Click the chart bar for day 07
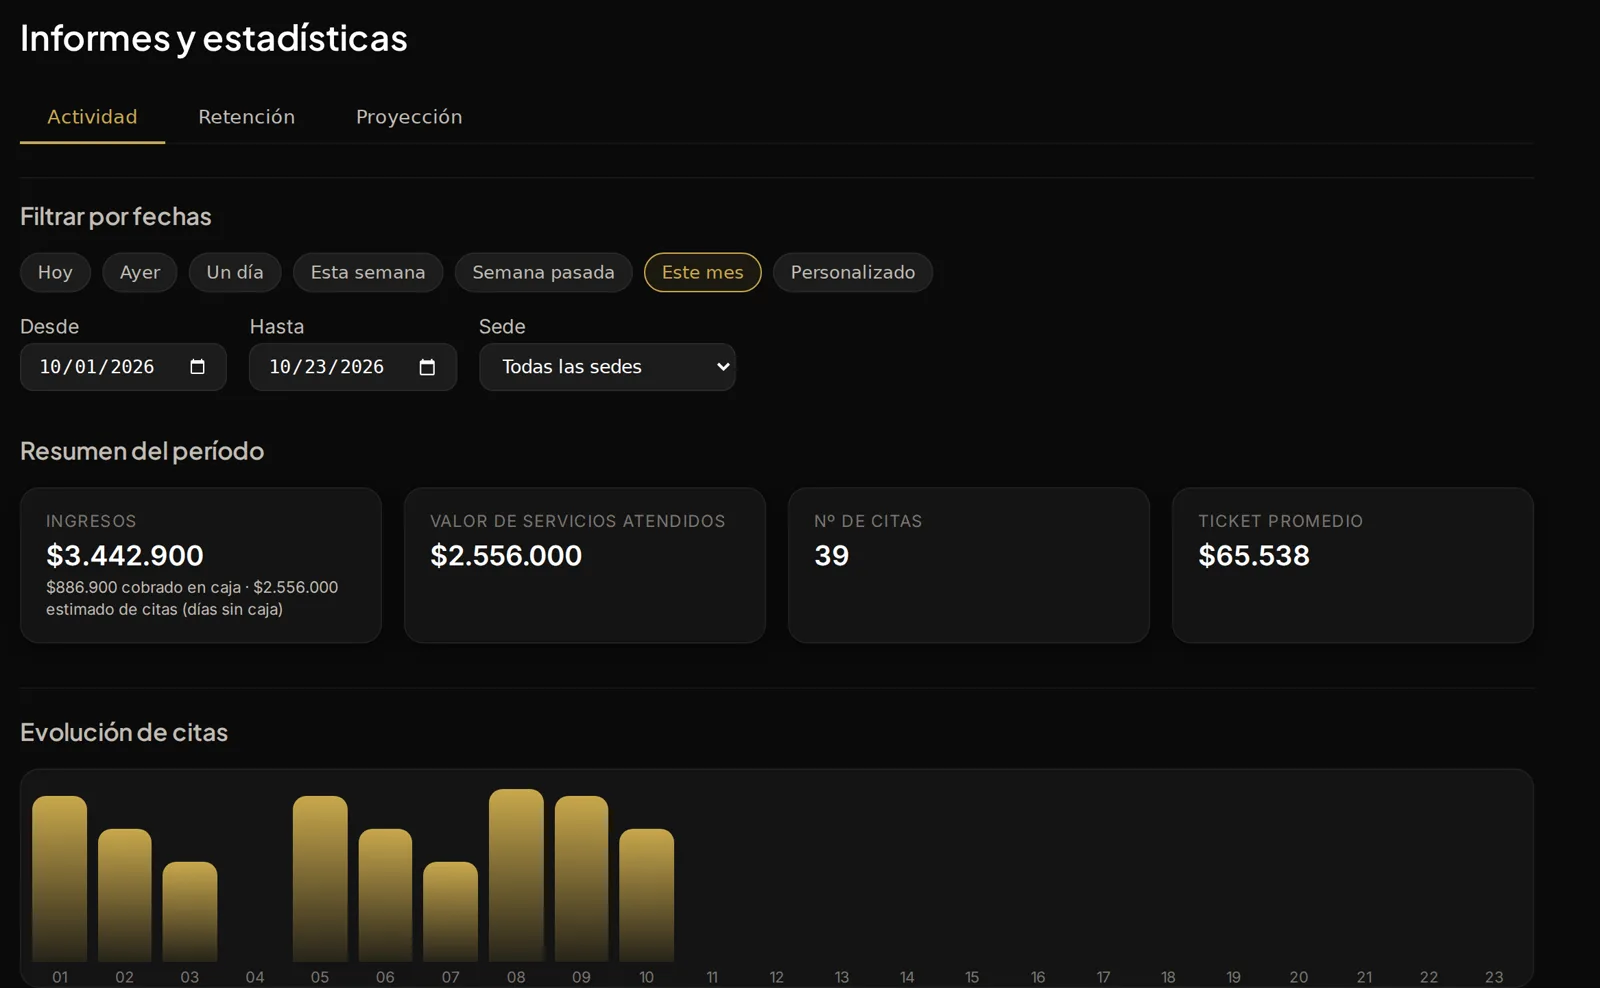 pos(450,912)
